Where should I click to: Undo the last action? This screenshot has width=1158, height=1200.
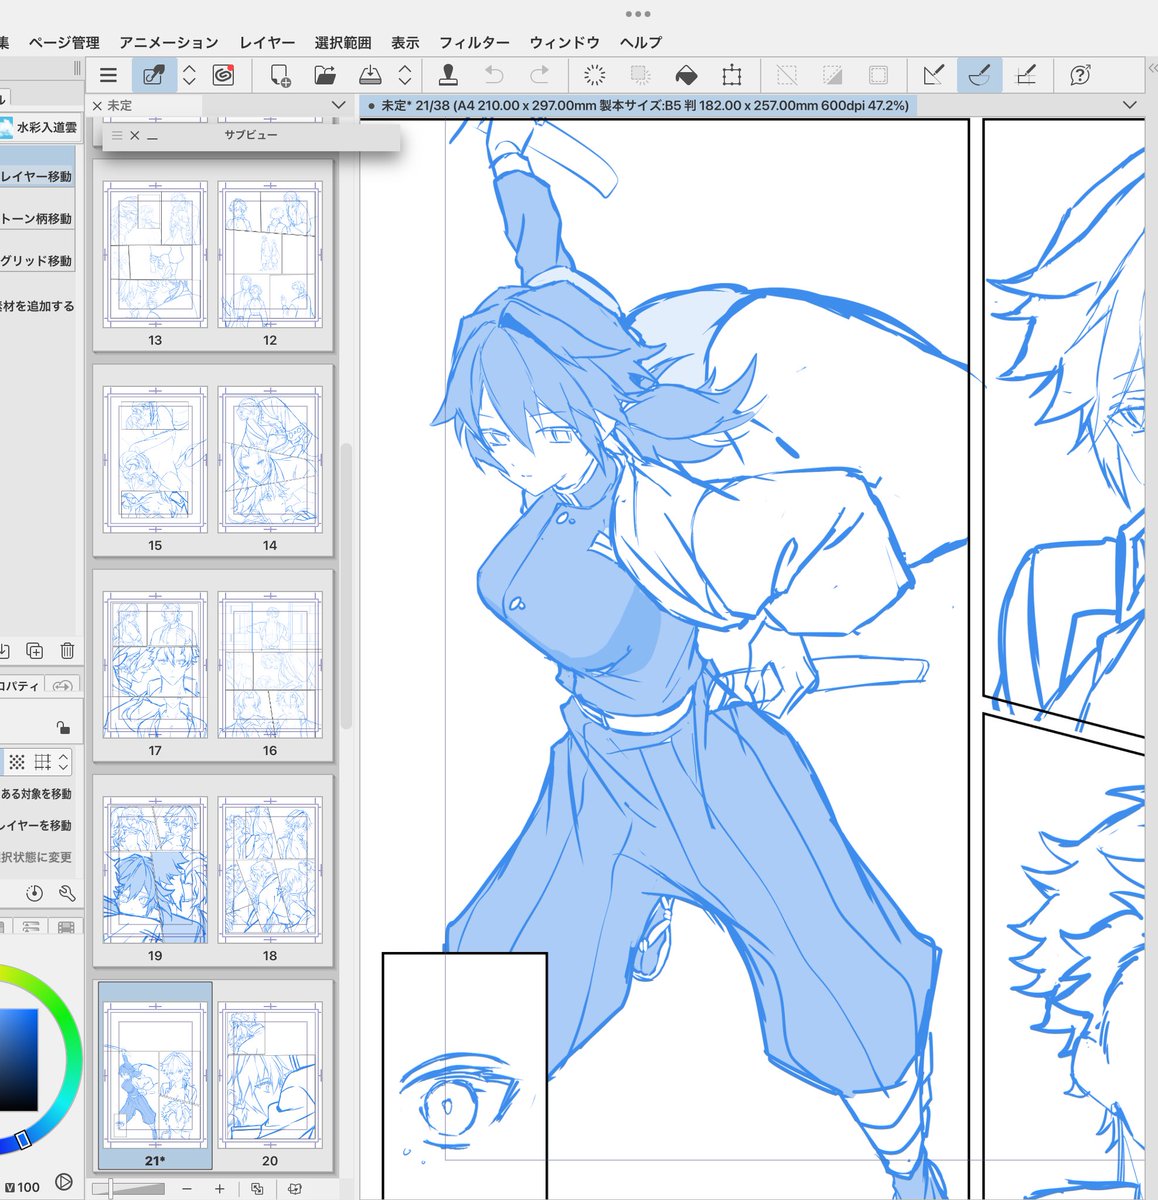pos(494,75)
